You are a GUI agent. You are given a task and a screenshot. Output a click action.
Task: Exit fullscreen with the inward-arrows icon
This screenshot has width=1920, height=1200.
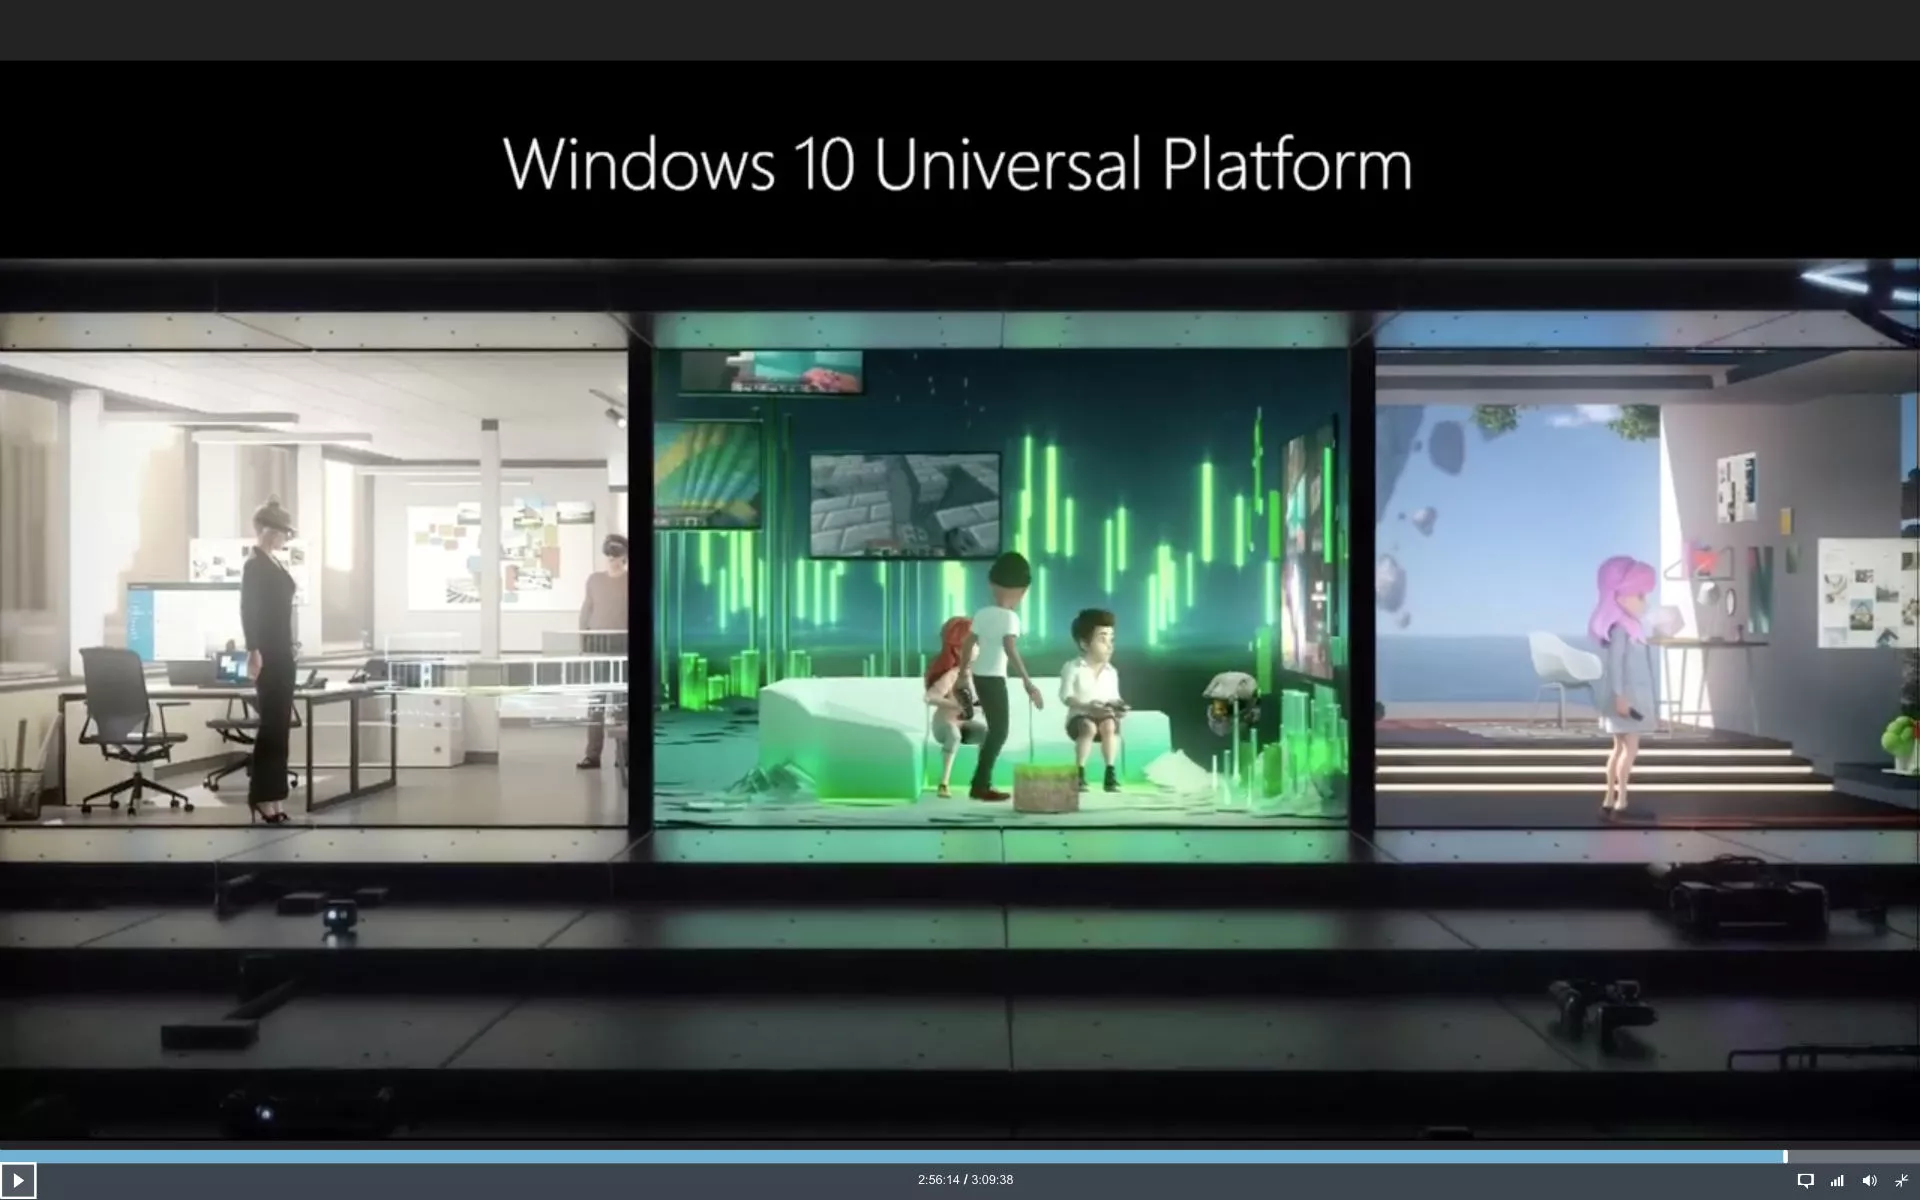click(1901, 1181)
